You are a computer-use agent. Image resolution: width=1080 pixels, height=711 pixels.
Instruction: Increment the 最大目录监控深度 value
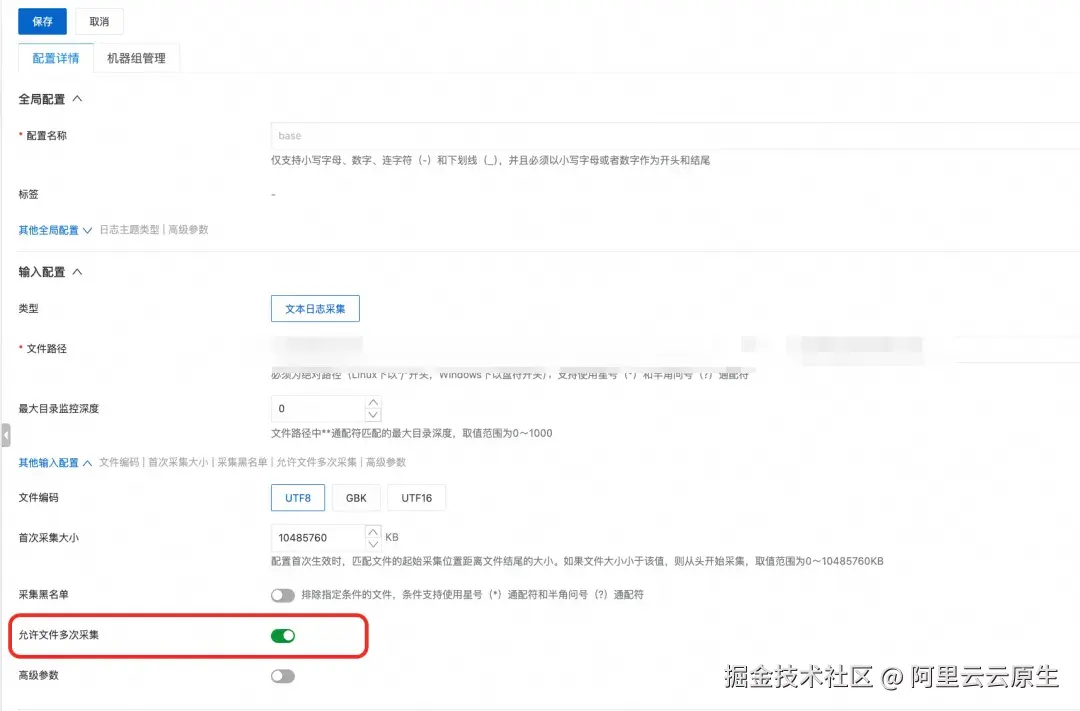pyautogui.click(x=371, y=403)
